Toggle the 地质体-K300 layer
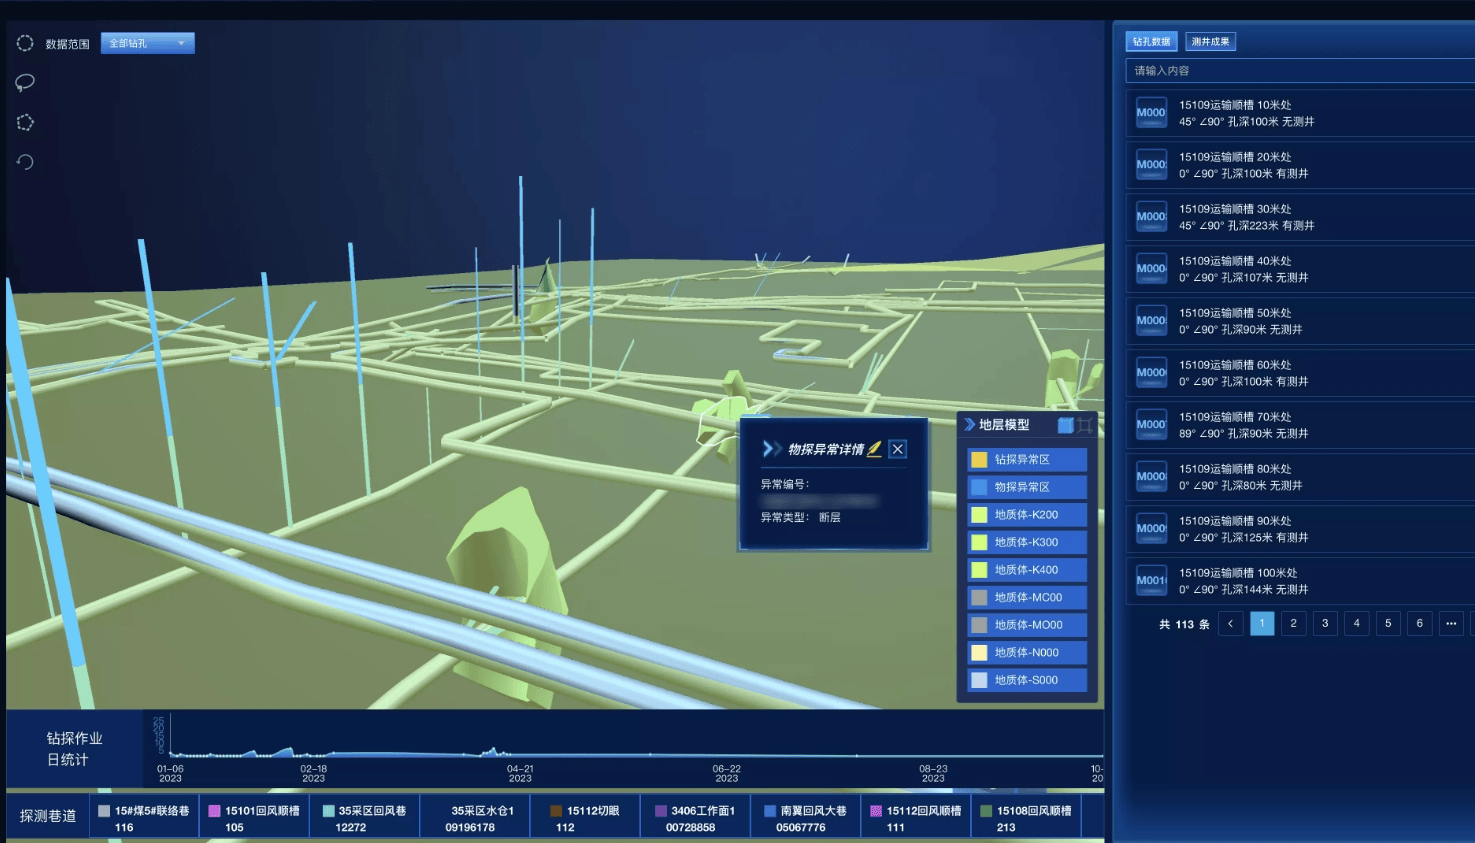The image size is (1475, 843). tap(1027, 542)
